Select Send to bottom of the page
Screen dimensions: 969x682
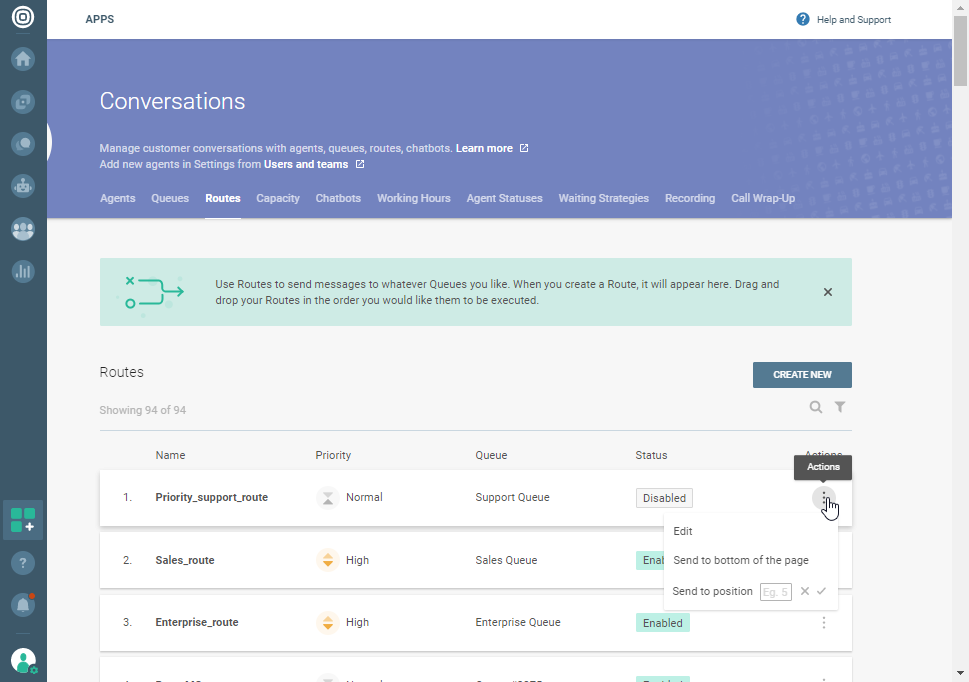coord(742,560)
